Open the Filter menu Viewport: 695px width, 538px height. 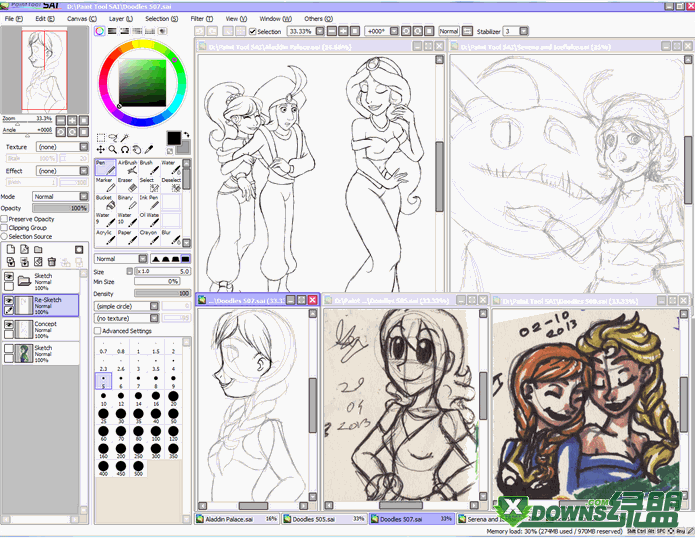click(x=202, y=19)
